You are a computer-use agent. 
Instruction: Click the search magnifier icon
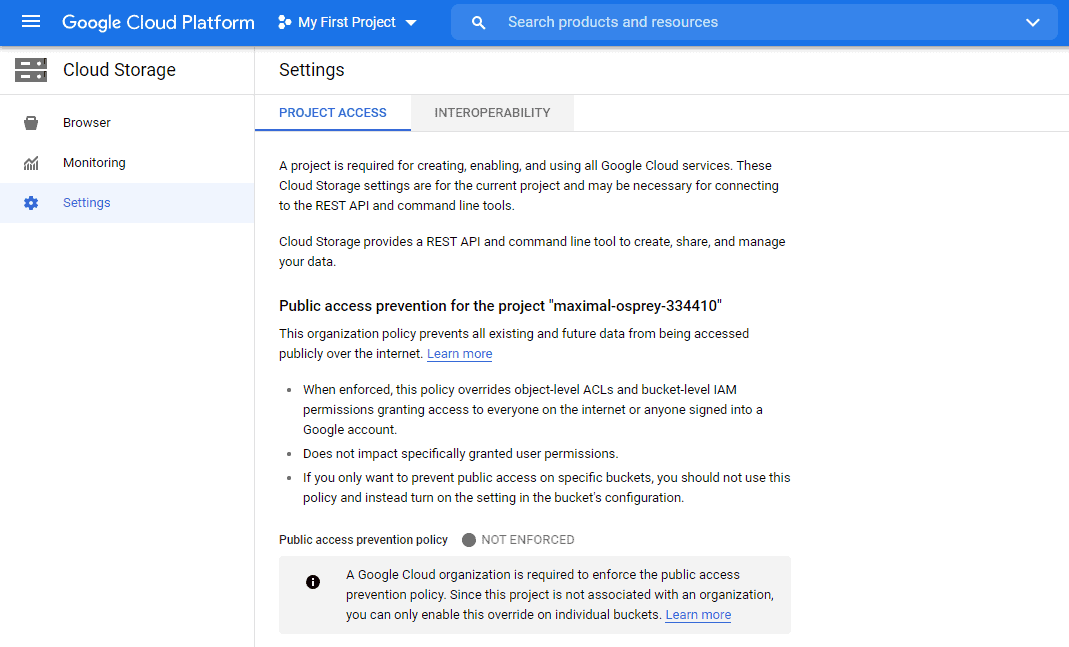click(x=479, y=22)
